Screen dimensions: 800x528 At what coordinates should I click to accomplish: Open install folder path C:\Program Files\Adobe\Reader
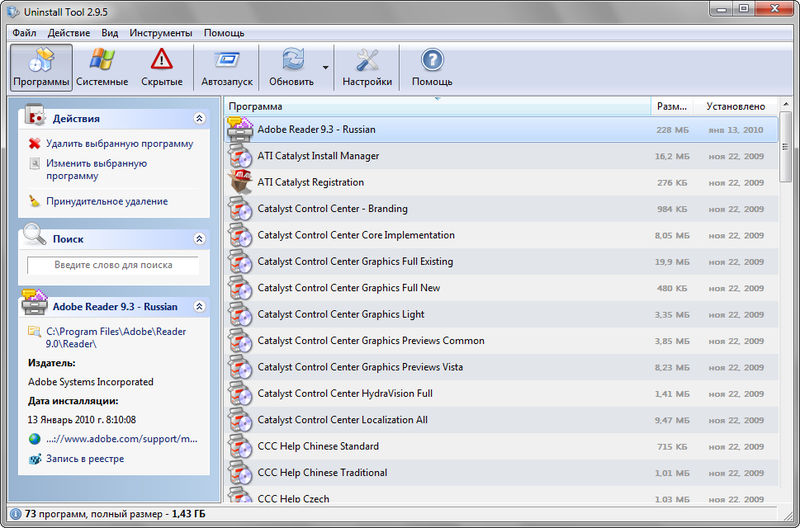tap(116, 338)
